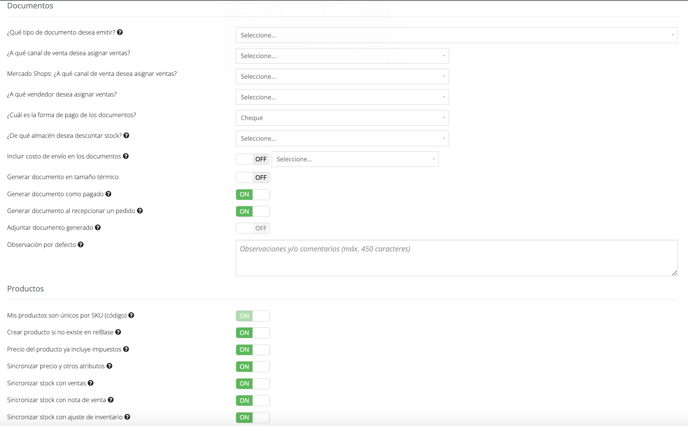
Task: Enable Generar documento en tamaño térmico switch
Action: click(x=253, y=178)
